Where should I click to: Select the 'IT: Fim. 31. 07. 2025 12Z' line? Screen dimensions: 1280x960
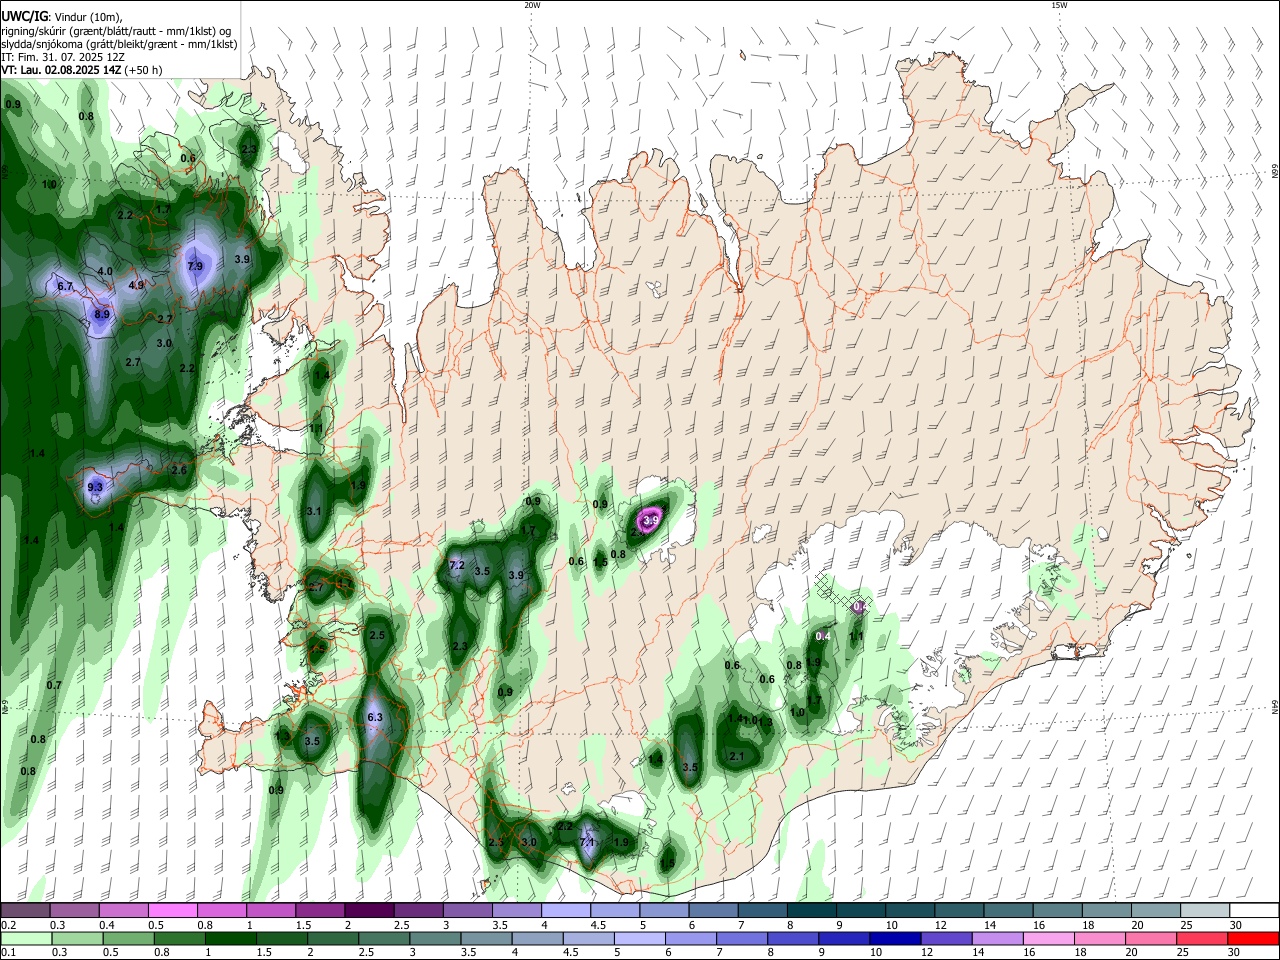pyautogui.click(x=63, y=57)
